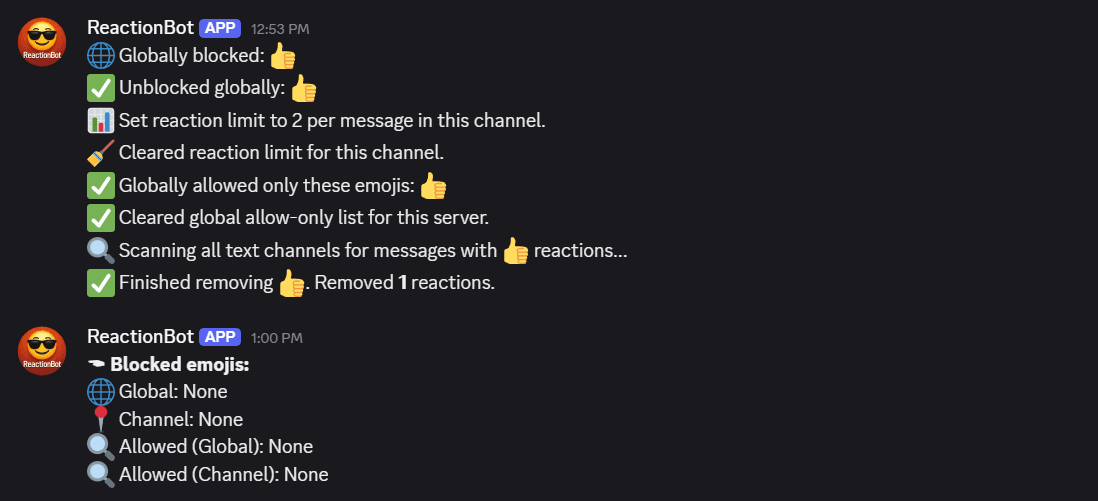Screen dimensions: 1098x501
Task: Click the APP badge on the first message
Action: pyautogui.click(x=220, y=28)
